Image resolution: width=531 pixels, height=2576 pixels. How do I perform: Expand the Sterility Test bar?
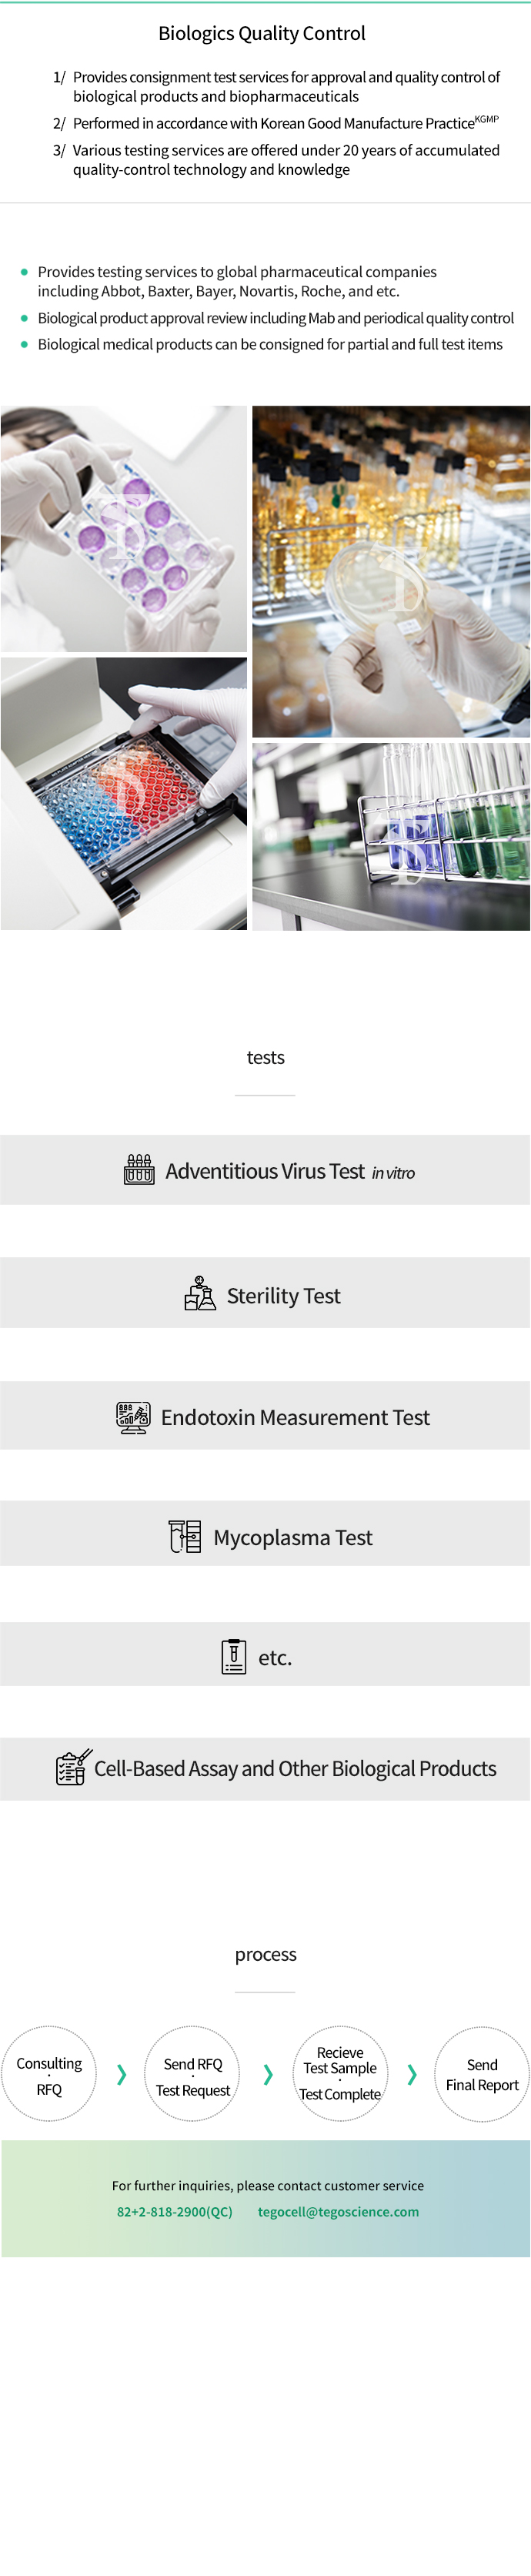coord(265,1293)
